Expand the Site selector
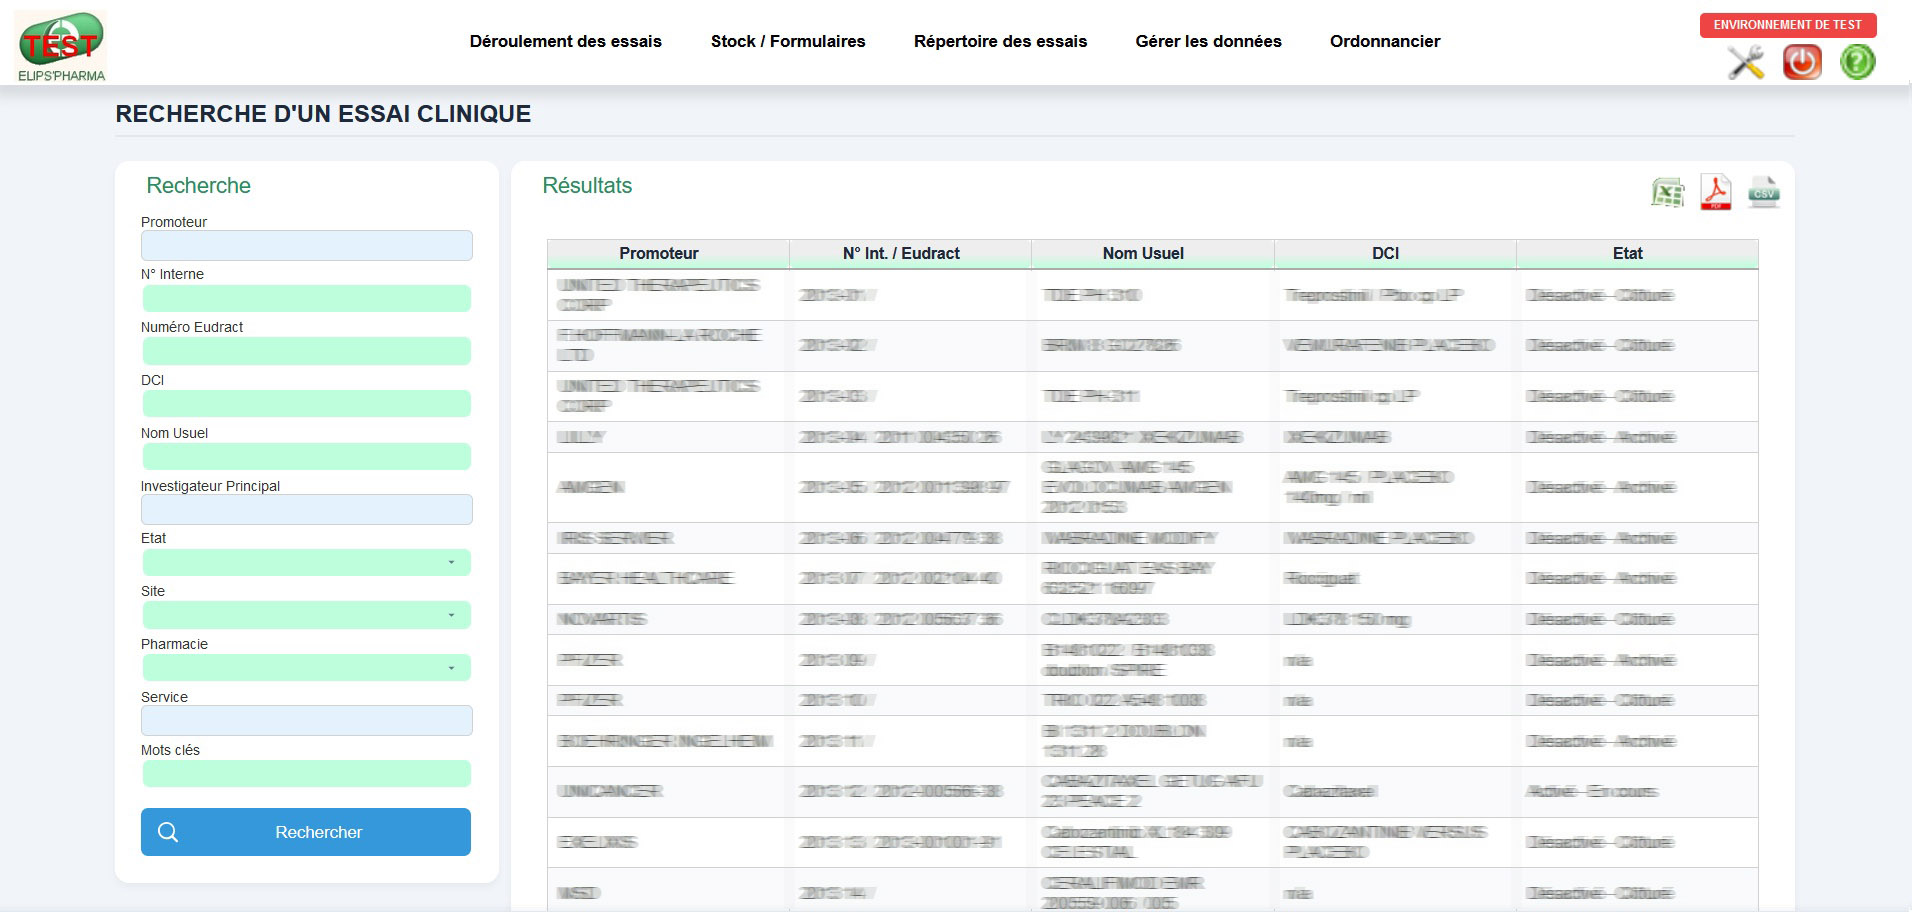The width and height of the screenshot is (1912, 920). 306,615
